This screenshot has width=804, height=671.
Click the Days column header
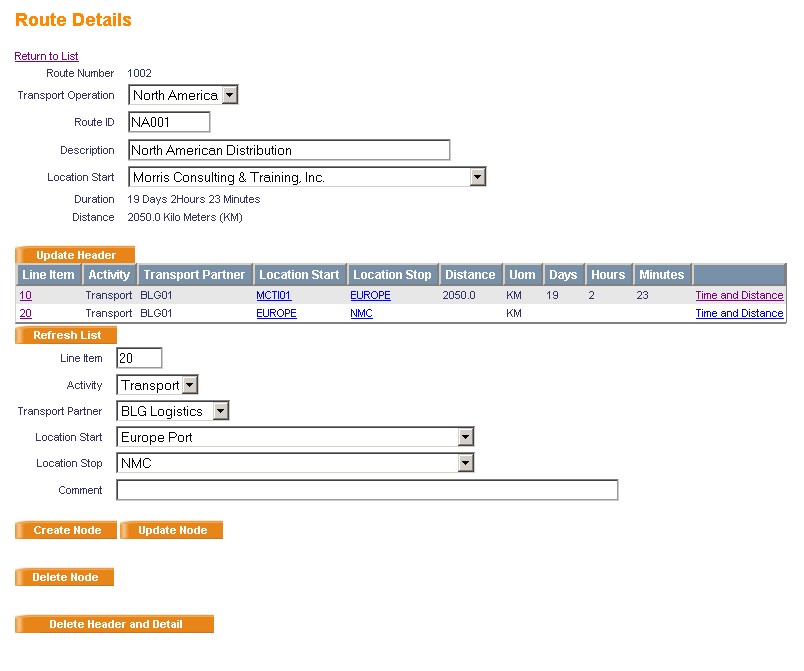pyautogui.click(x=563, y=275)
